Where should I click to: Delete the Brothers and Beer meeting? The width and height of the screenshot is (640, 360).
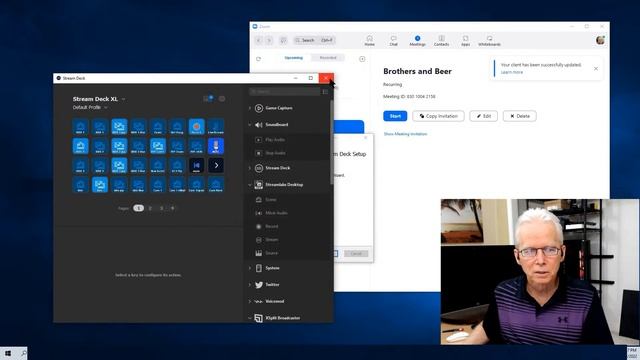(520, 116)
